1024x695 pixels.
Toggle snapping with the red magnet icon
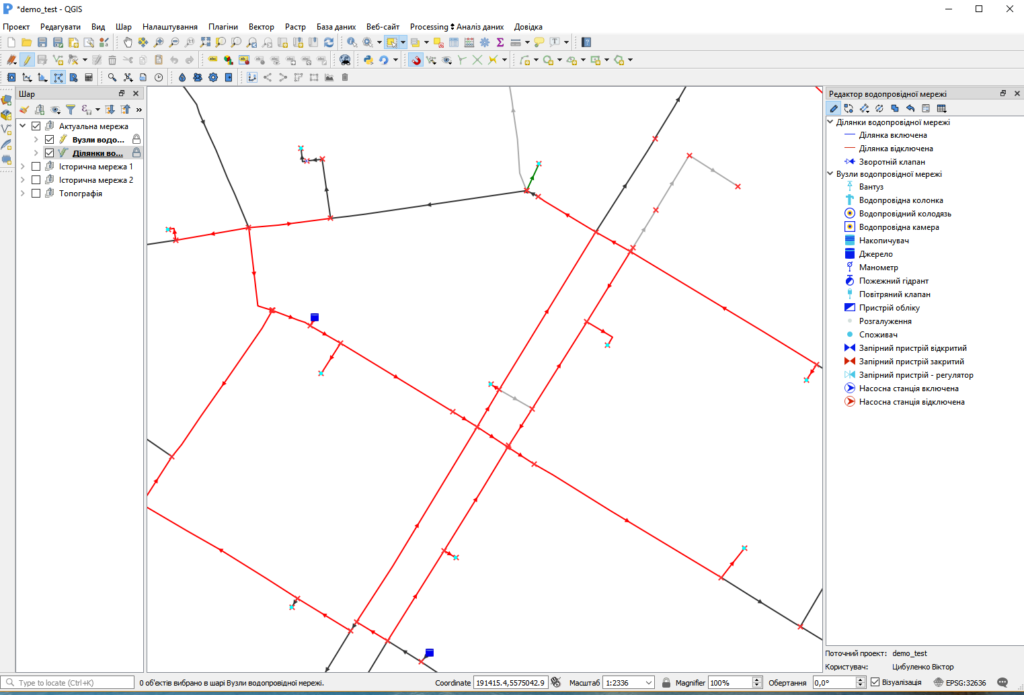coord(416,60)
